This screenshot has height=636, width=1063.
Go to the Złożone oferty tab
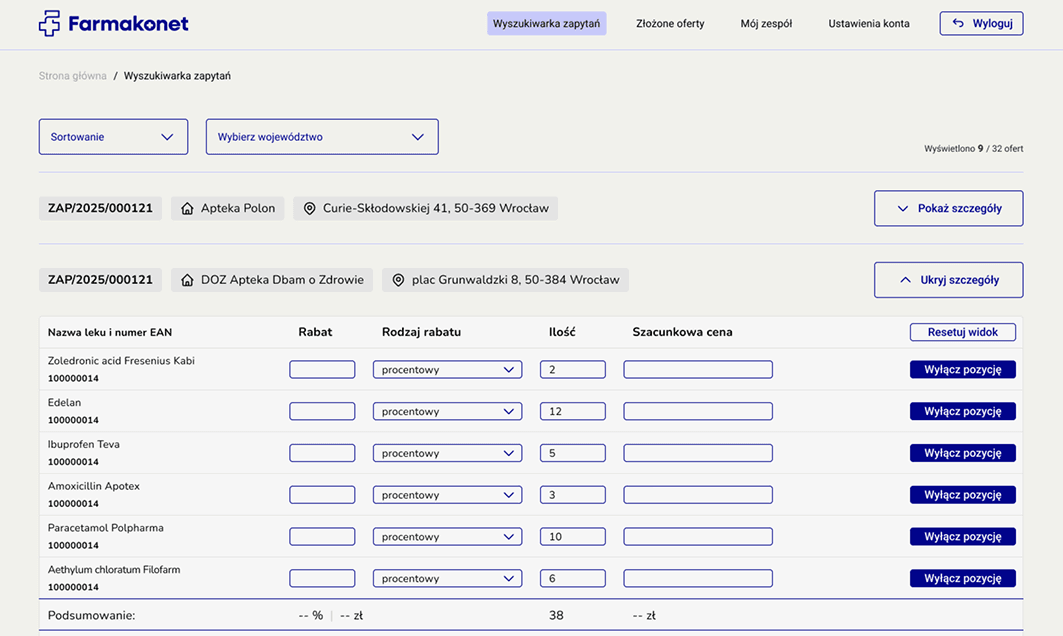point(670,24)
